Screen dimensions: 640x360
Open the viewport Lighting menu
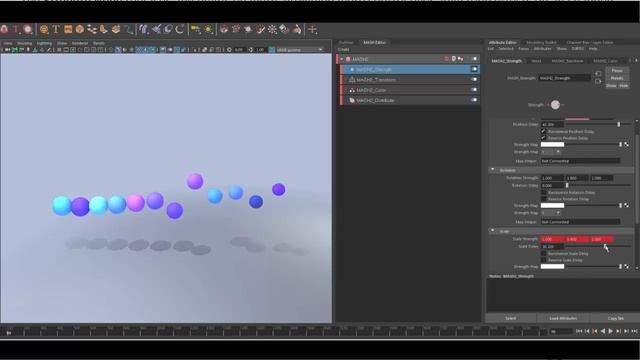[x=44, y=43]
